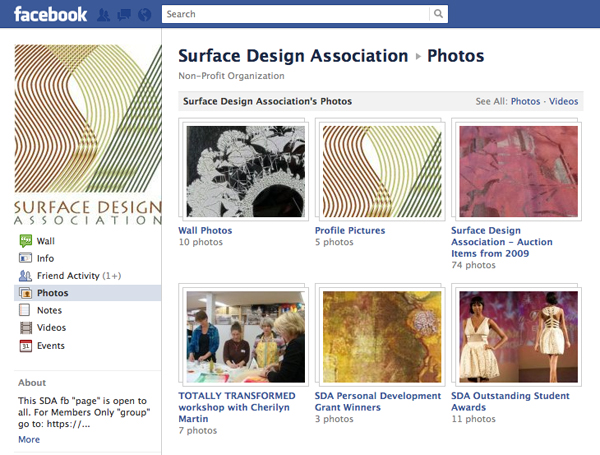Select Friend Activity in sidebar
The width and height of the screenshot is (600, 455).
pos(78,276)
